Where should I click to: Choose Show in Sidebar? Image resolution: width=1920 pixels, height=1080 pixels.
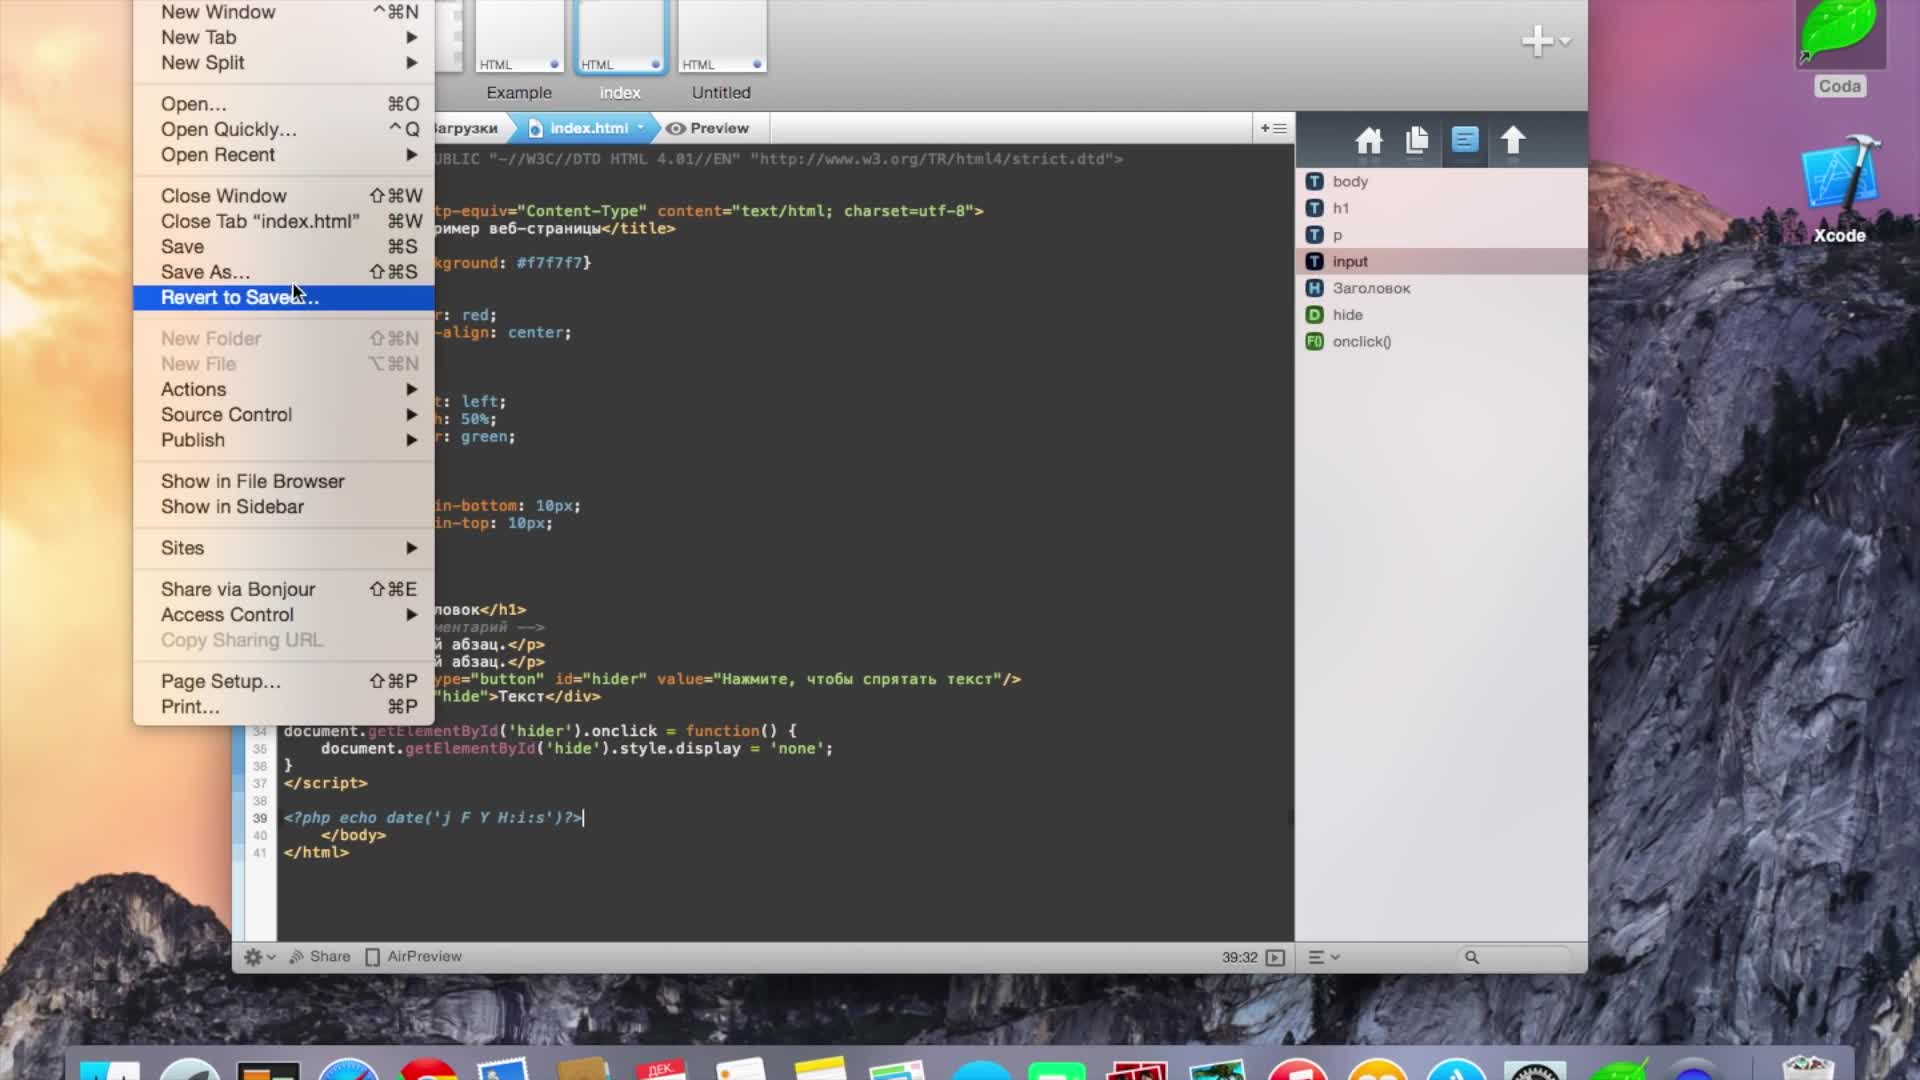(x=284, y=506)
